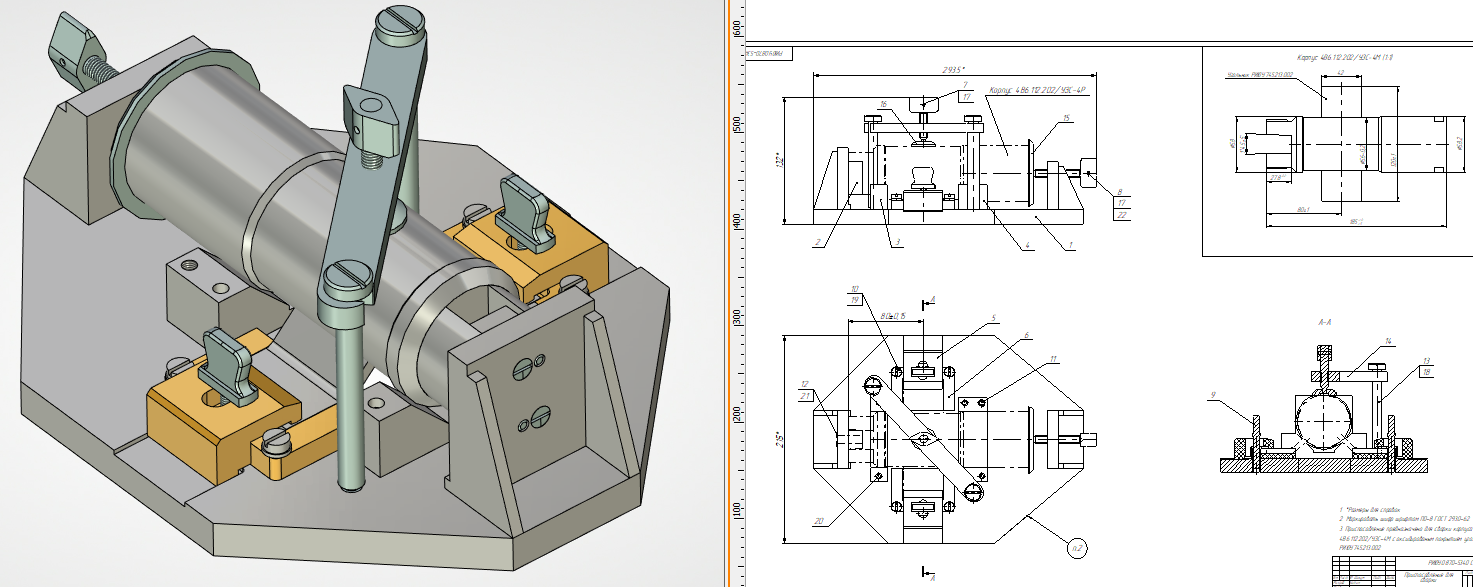Screen dimensions: 1473x587
Task: Select position number 11 callout
Action: pos(1053,358)
